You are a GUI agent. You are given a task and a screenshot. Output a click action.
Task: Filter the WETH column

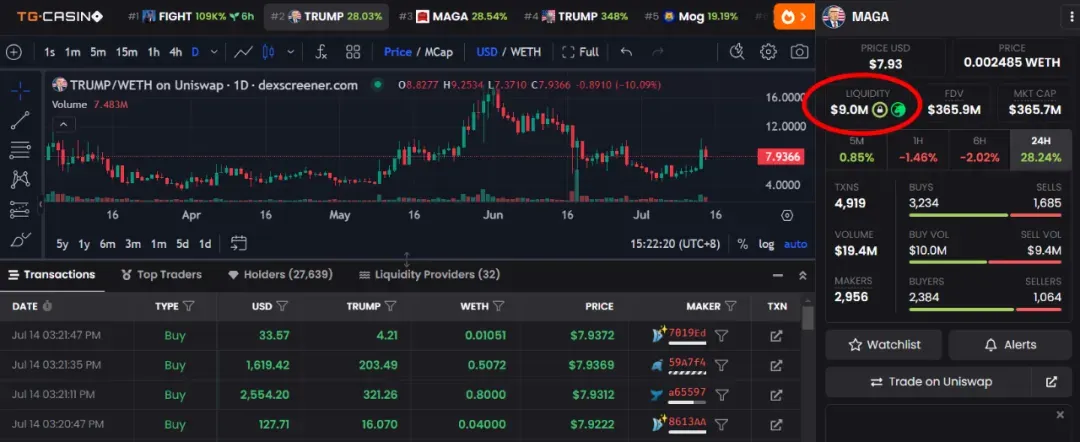point(499,306)
